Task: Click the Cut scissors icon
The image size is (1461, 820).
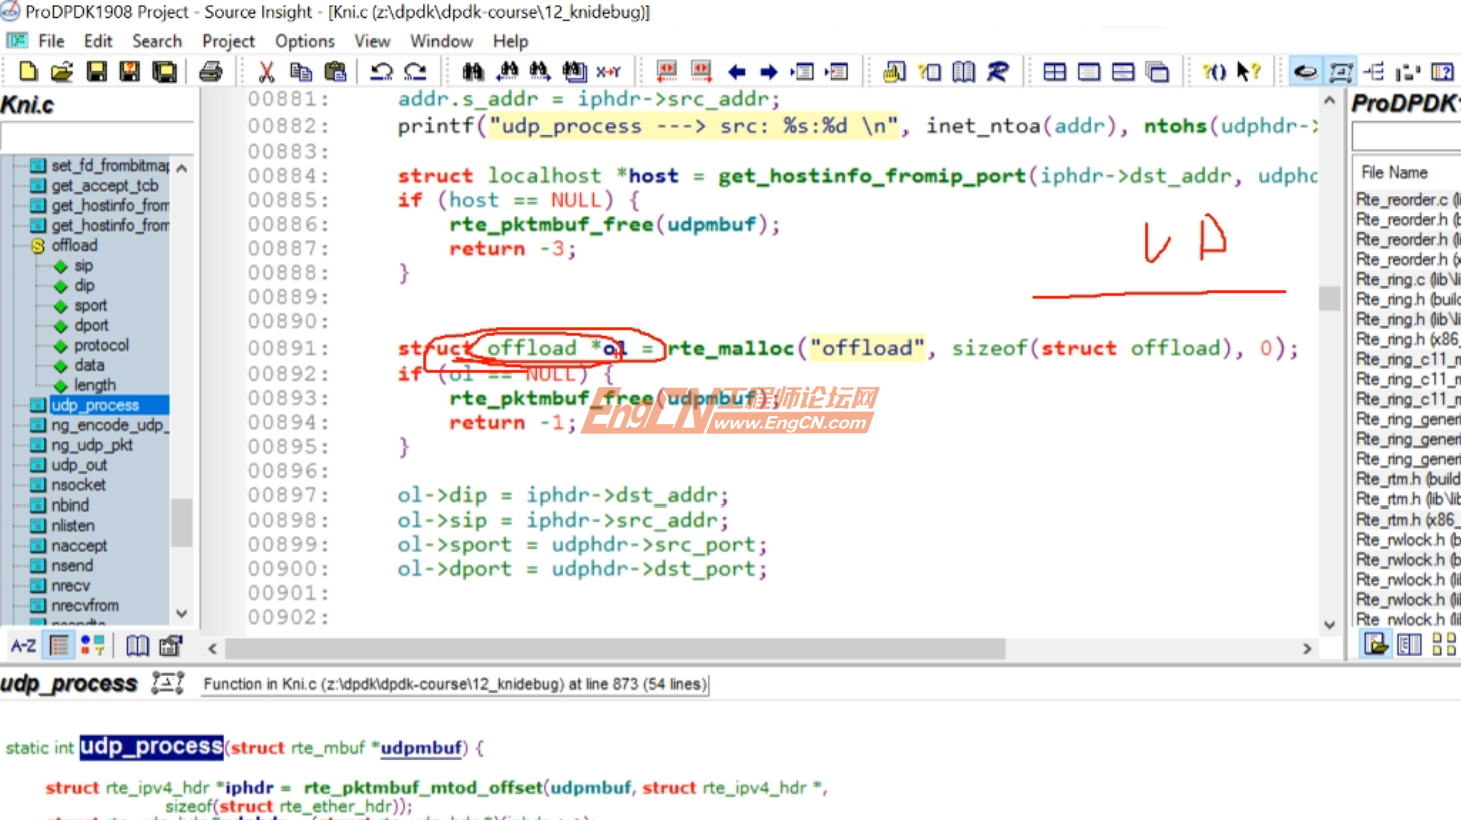Action: coord(266,71)
